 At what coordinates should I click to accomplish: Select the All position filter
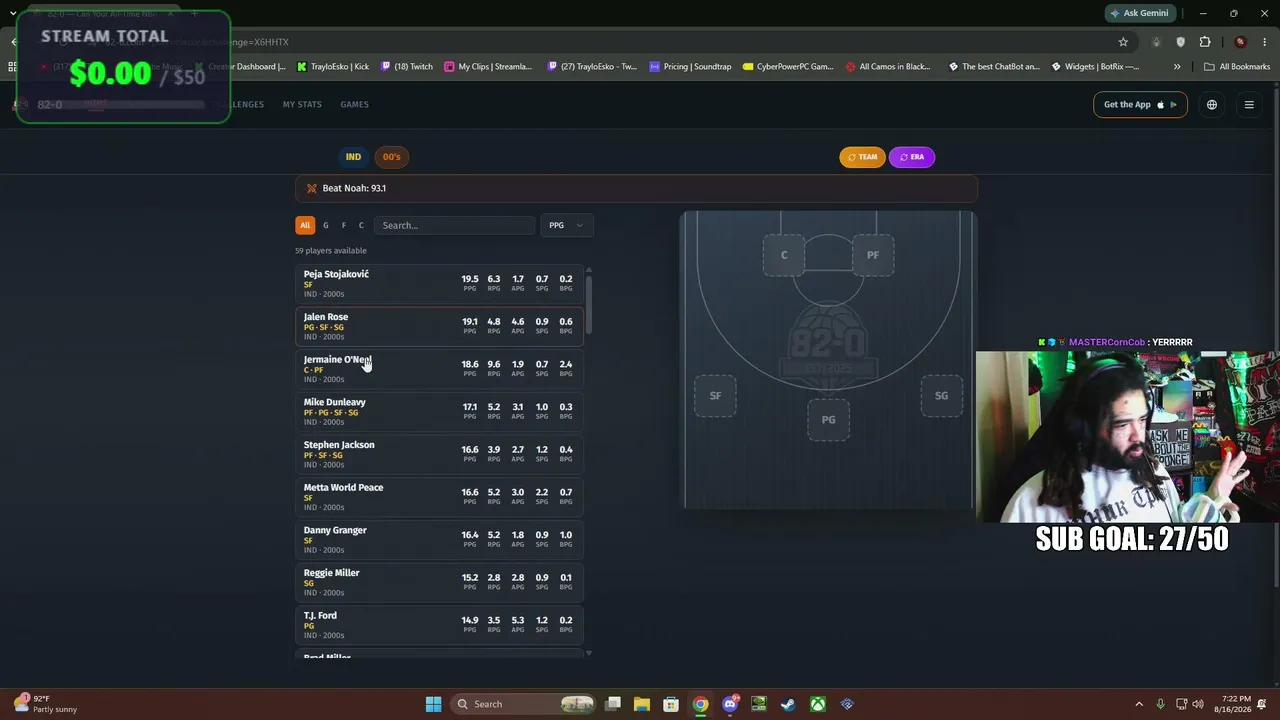(305, 225)
